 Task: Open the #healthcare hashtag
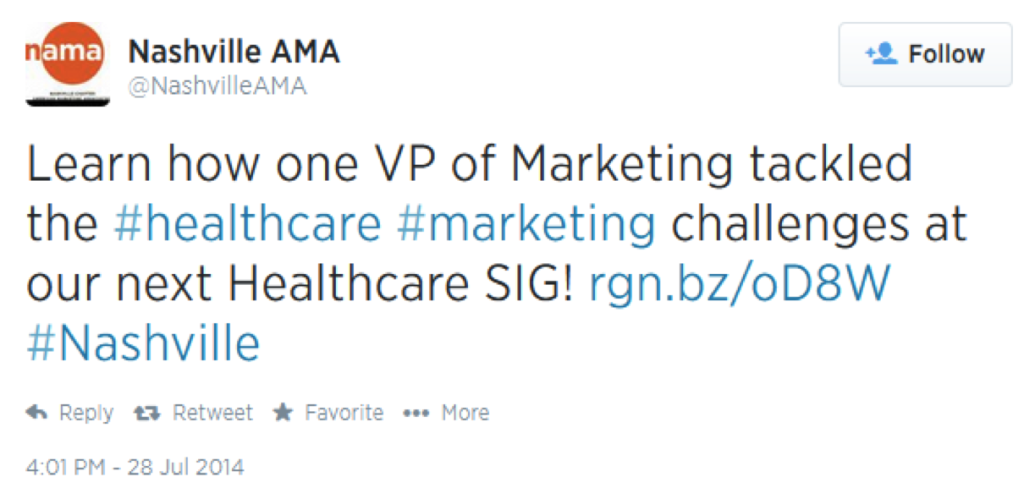click(x=247, y=223)
